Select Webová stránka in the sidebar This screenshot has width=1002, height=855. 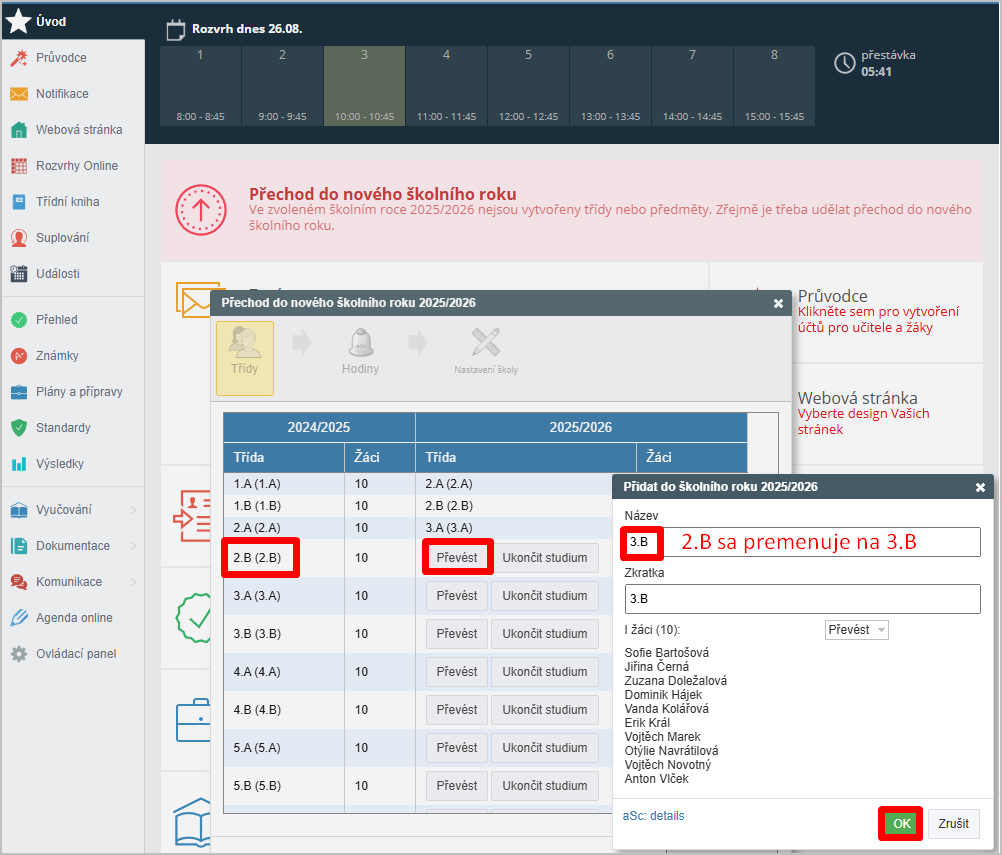click(78, 130)
